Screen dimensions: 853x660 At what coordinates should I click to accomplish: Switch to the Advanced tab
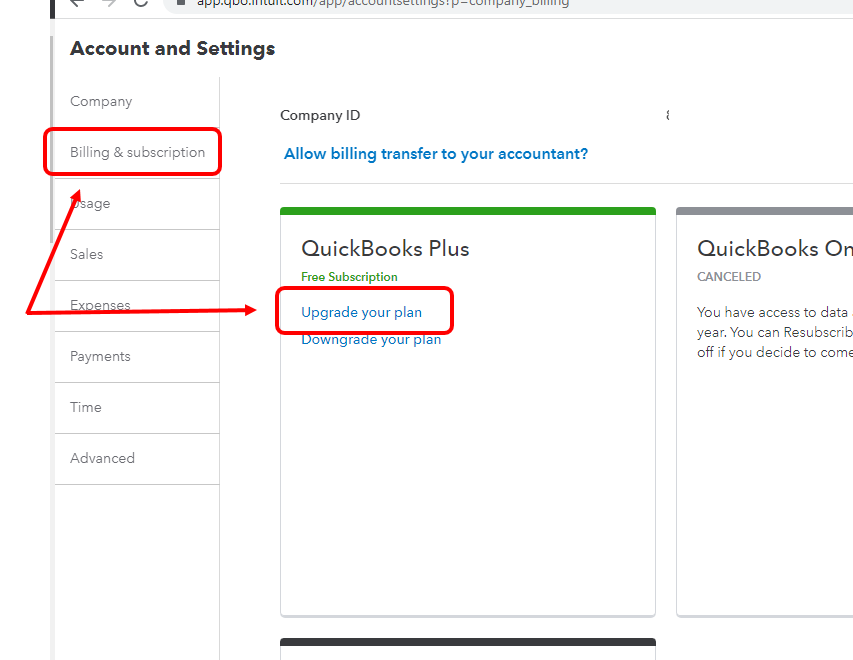102,458
